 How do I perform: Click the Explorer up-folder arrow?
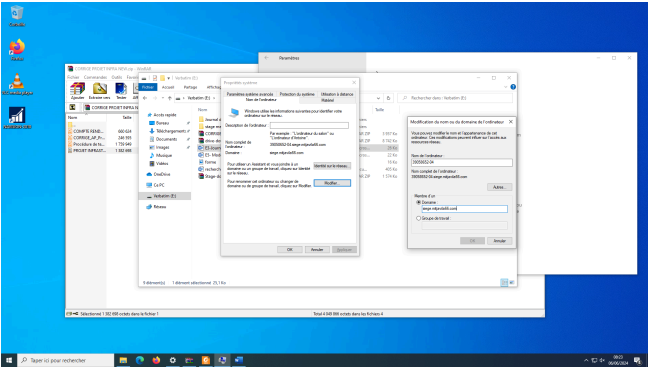coord(169,98)
